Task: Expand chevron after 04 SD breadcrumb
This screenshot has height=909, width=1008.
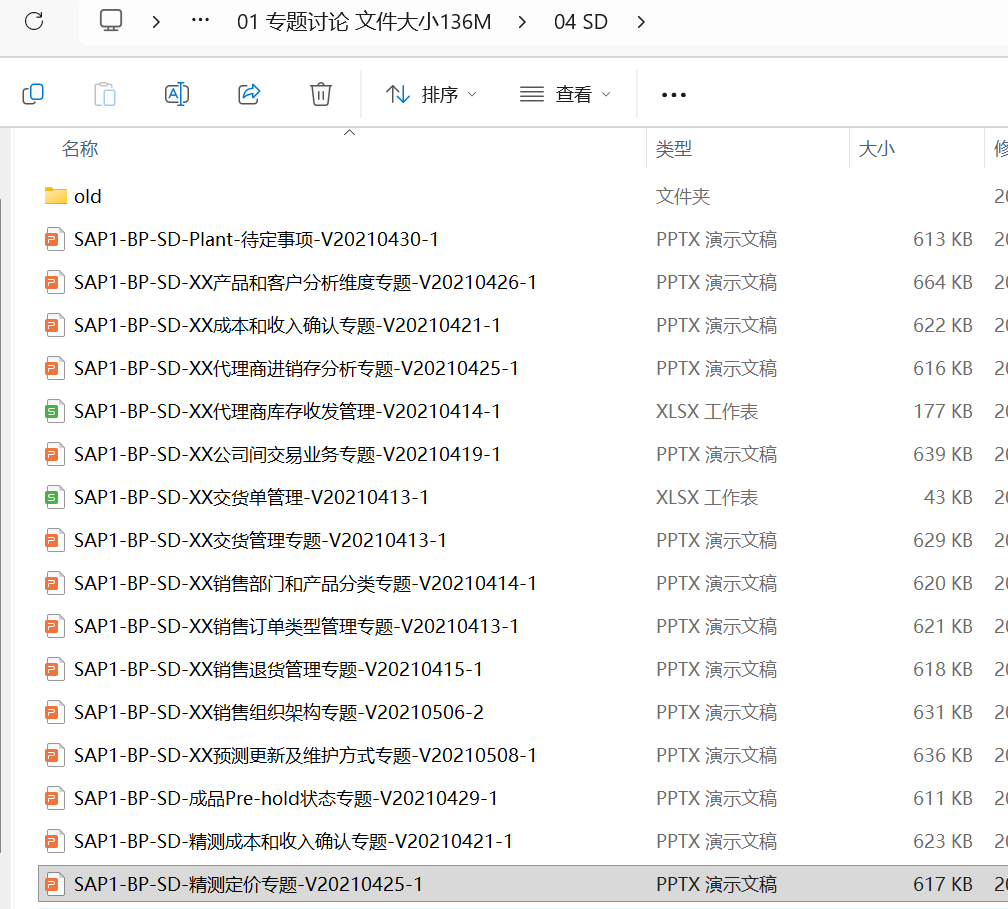Action: pyautogui.click(x=641, y=21)
